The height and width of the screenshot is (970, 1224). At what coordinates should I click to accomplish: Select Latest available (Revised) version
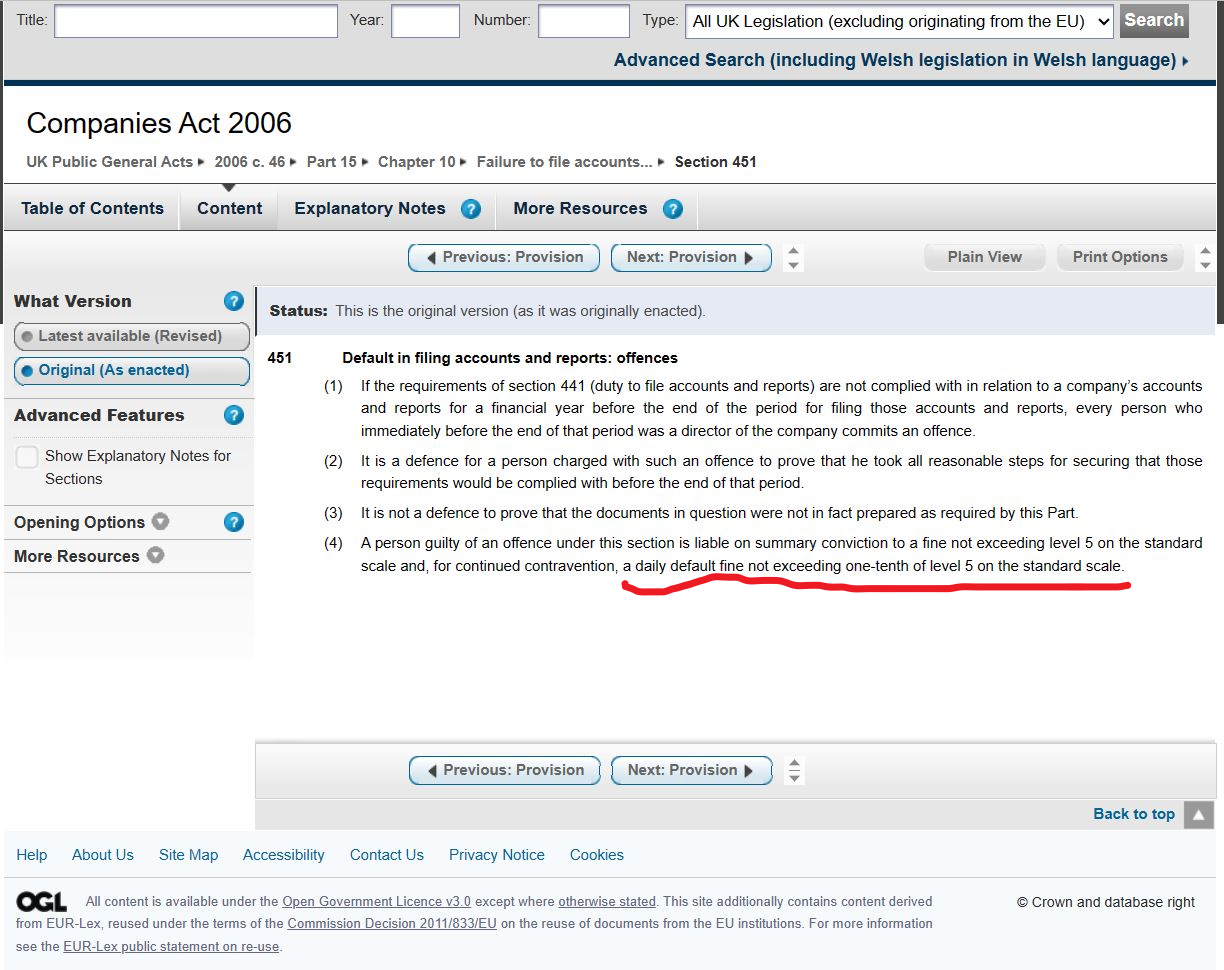pos(131,336)
